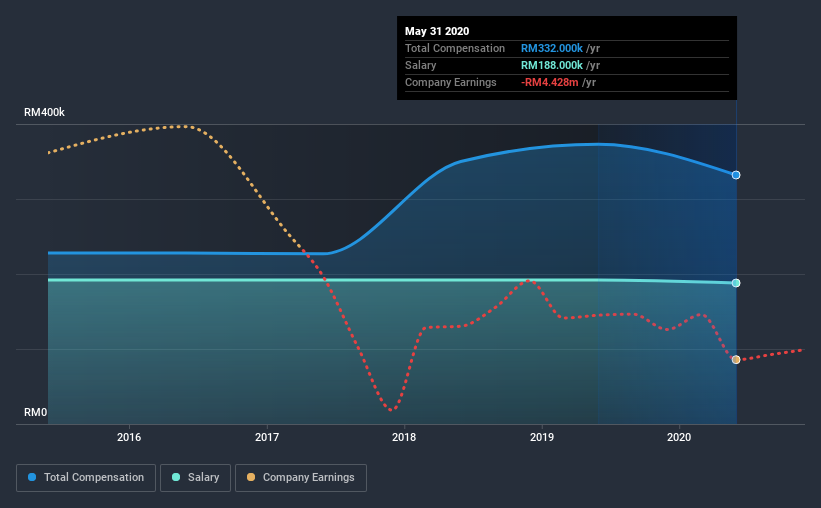Click the Salary data point marker

pyautogui.click(x=736, y=283)
